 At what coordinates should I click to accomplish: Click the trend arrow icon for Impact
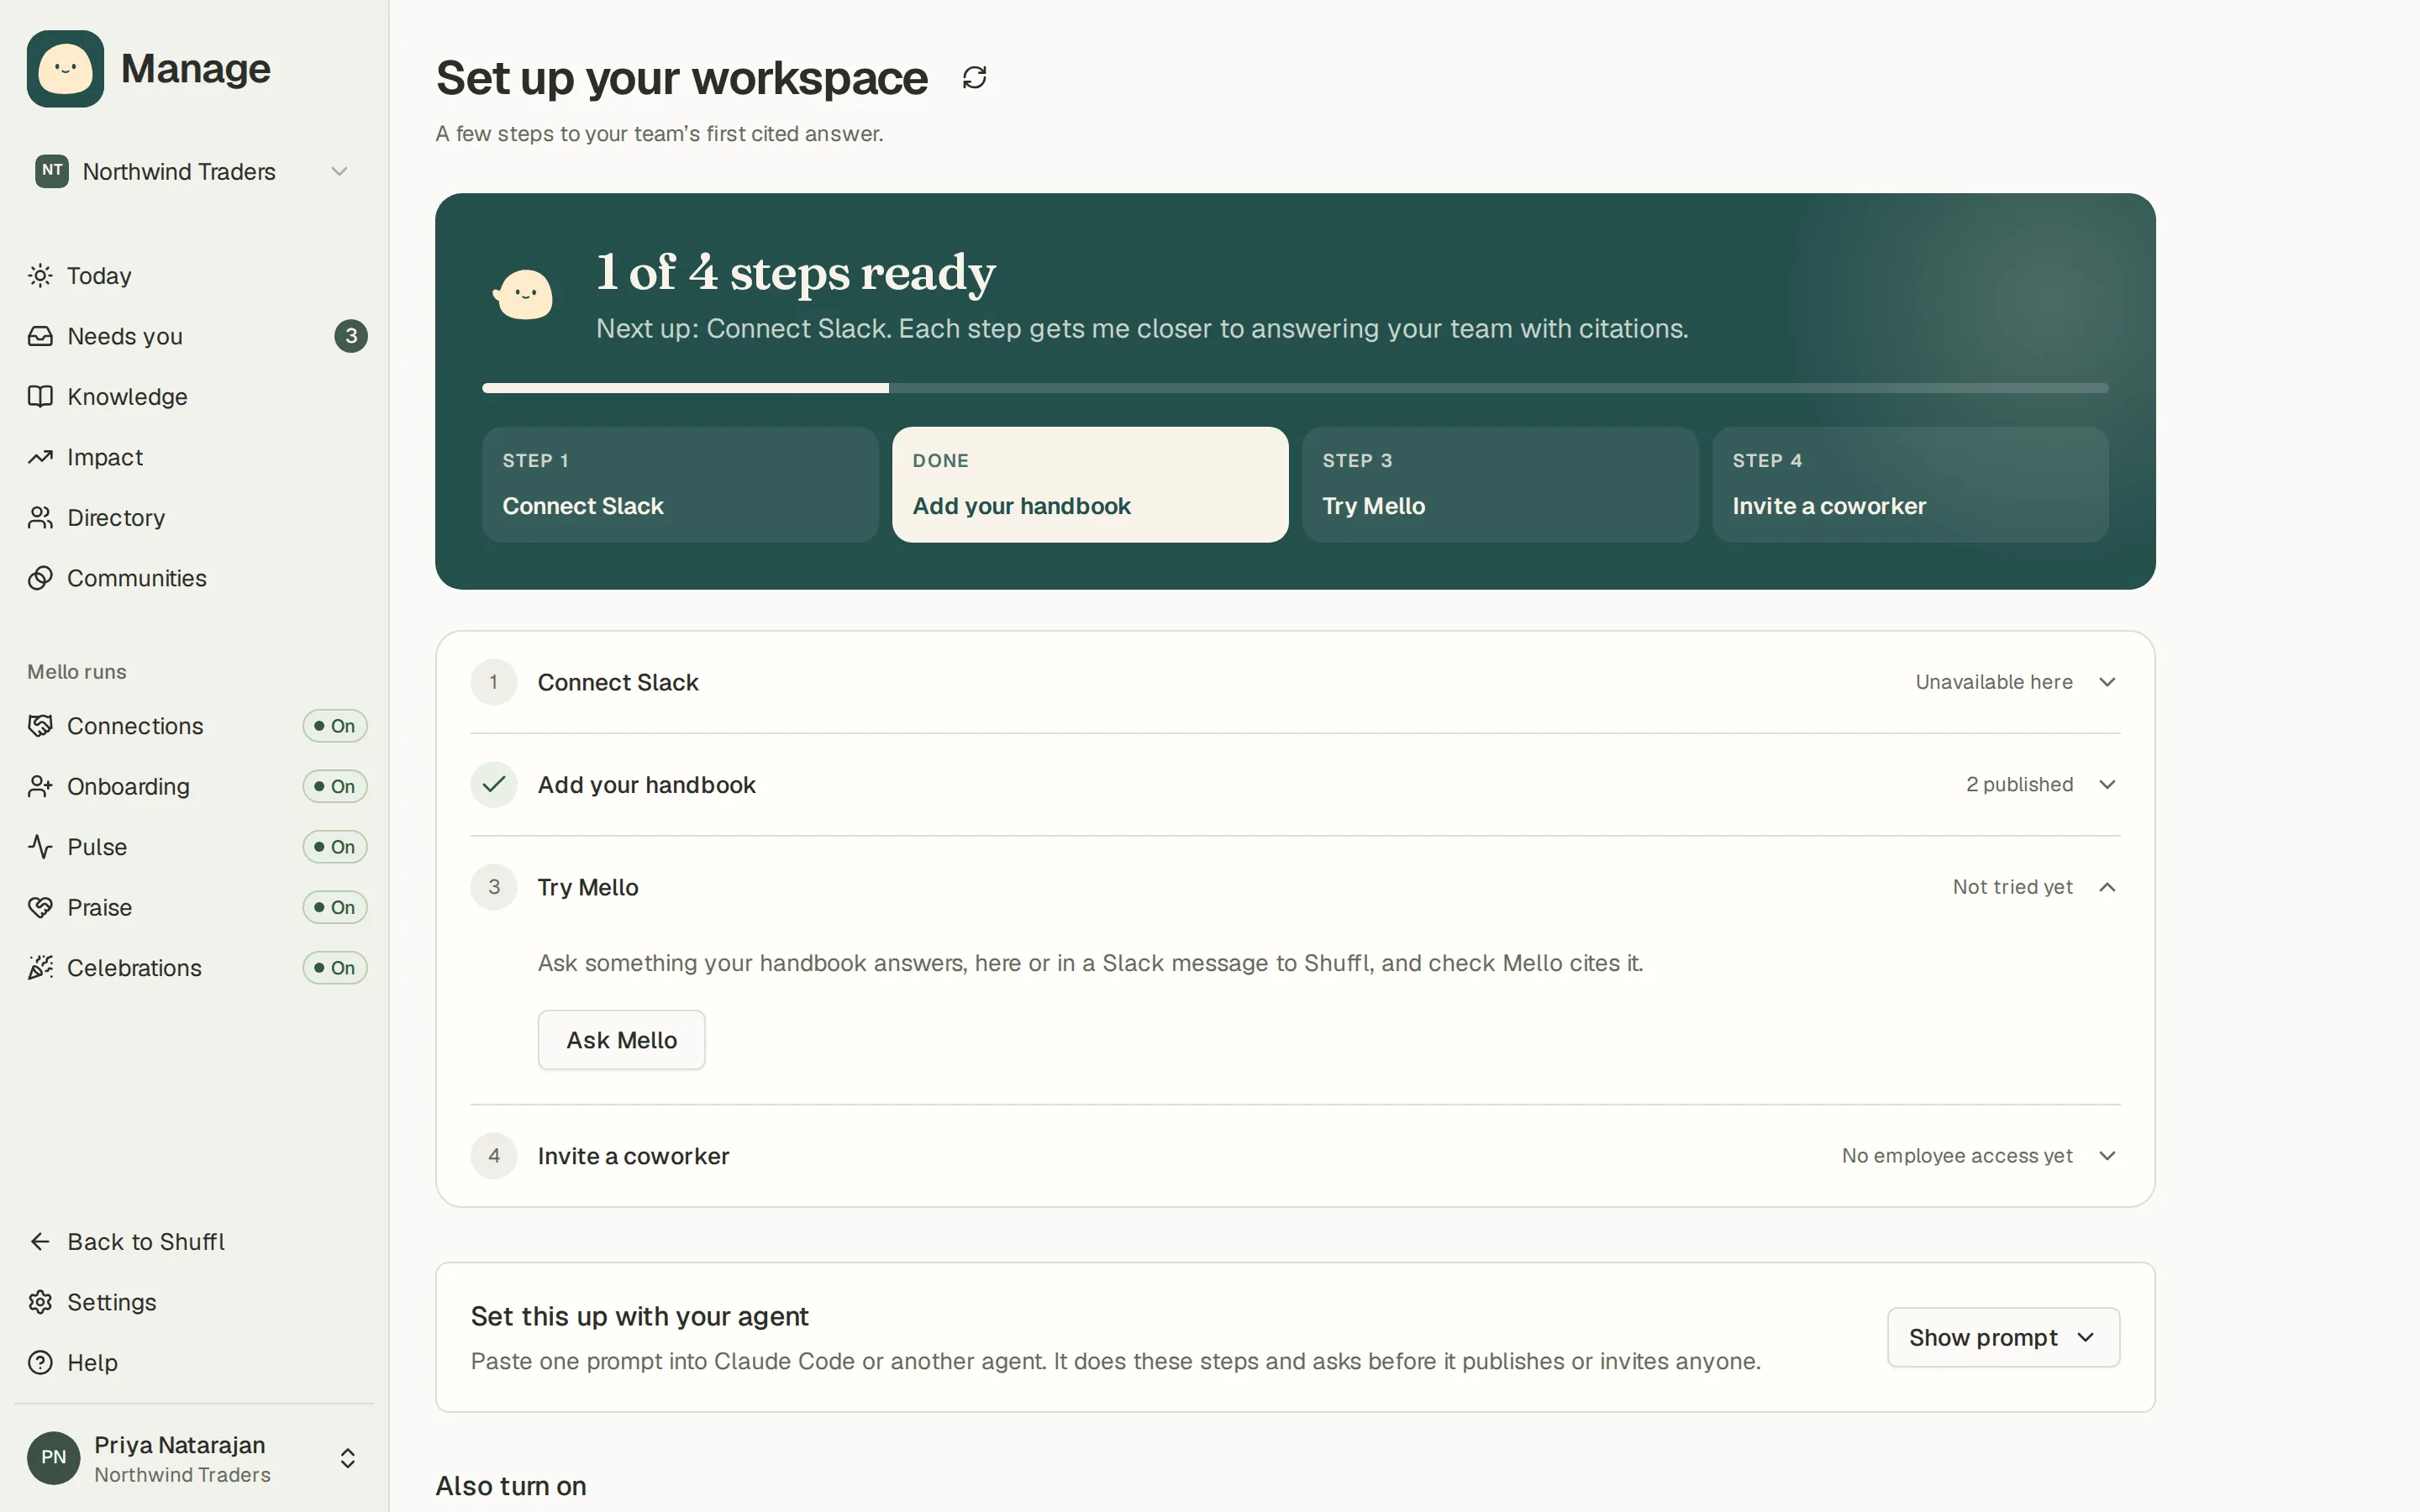click(40, 457)
